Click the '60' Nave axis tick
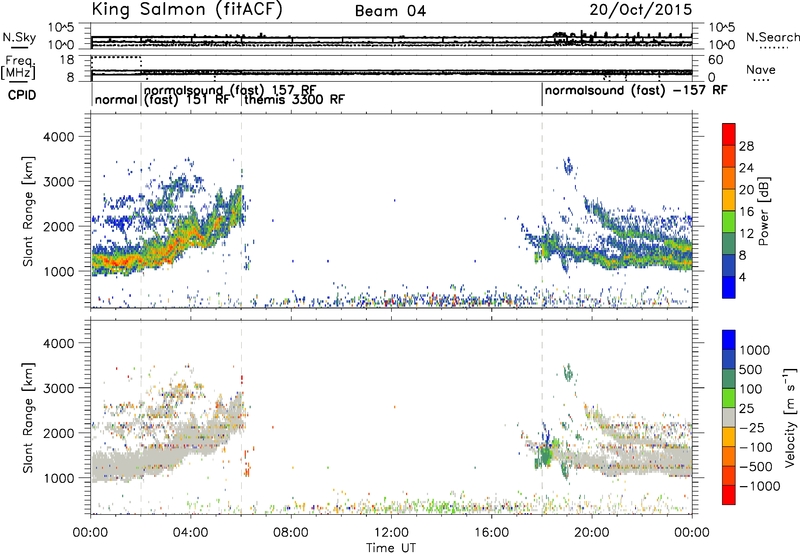 point(716,60)
